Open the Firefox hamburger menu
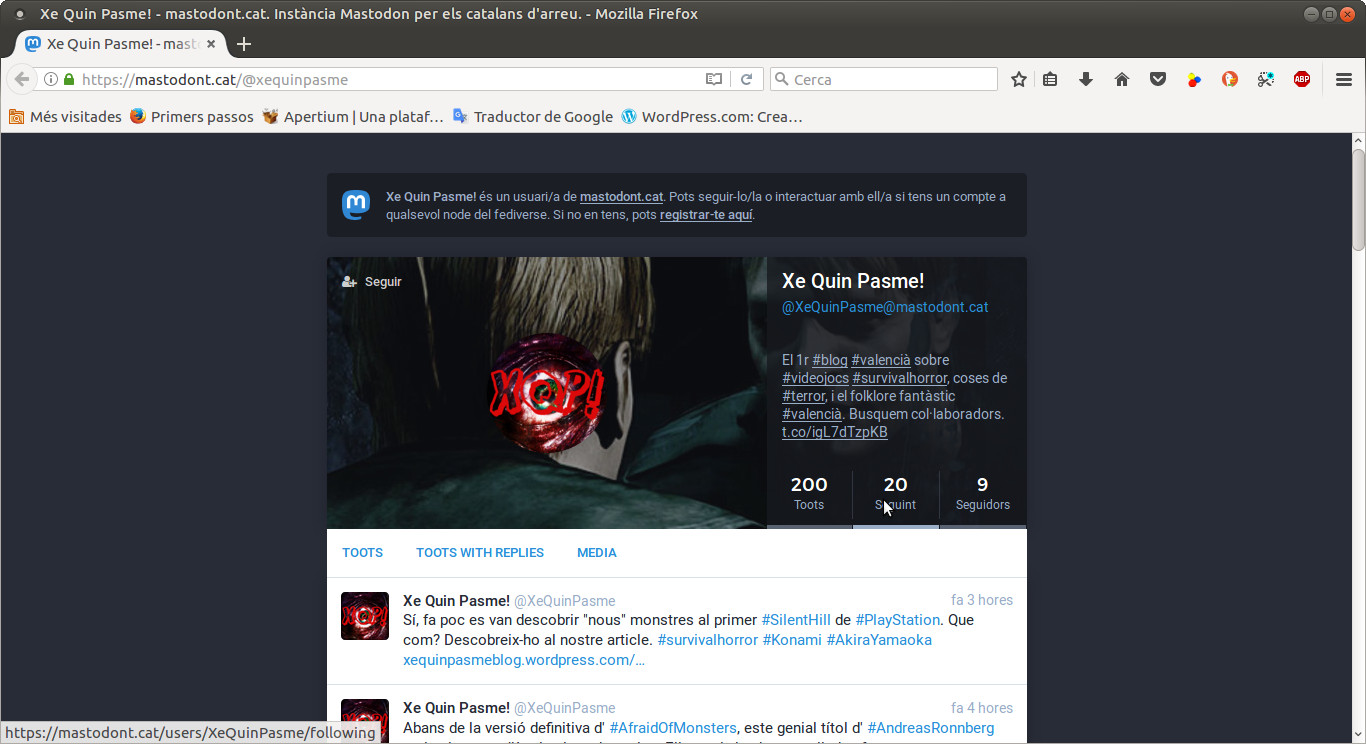Image resolution: width=1366 pixels, height=744 pixels. pos(1343,80)
